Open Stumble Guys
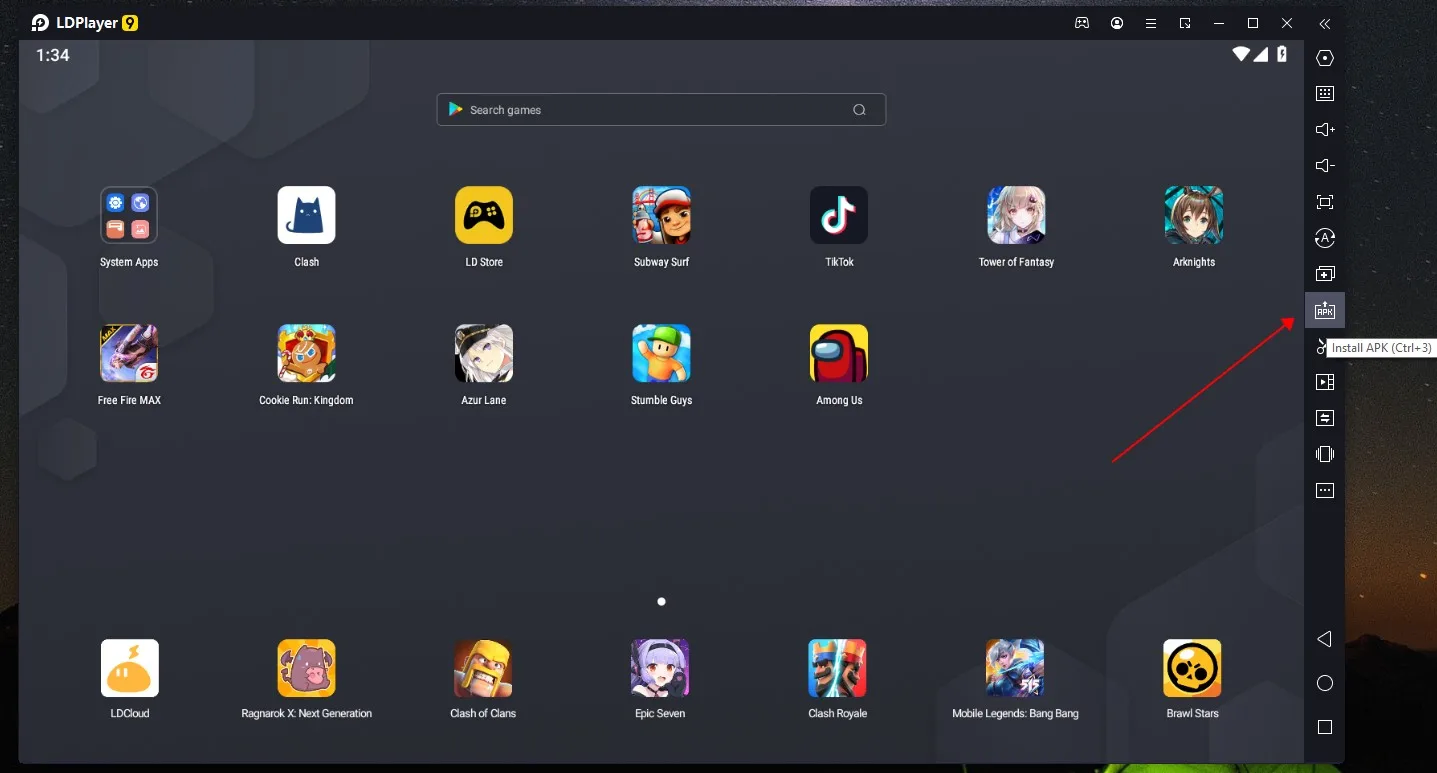This screenshot has width=1437, height=773. [661, 353]
